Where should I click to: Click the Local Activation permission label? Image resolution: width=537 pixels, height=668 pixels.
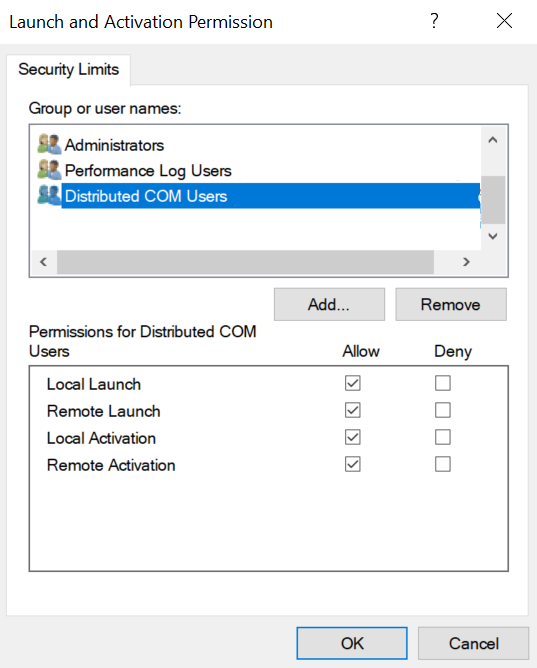click(101, 438)
